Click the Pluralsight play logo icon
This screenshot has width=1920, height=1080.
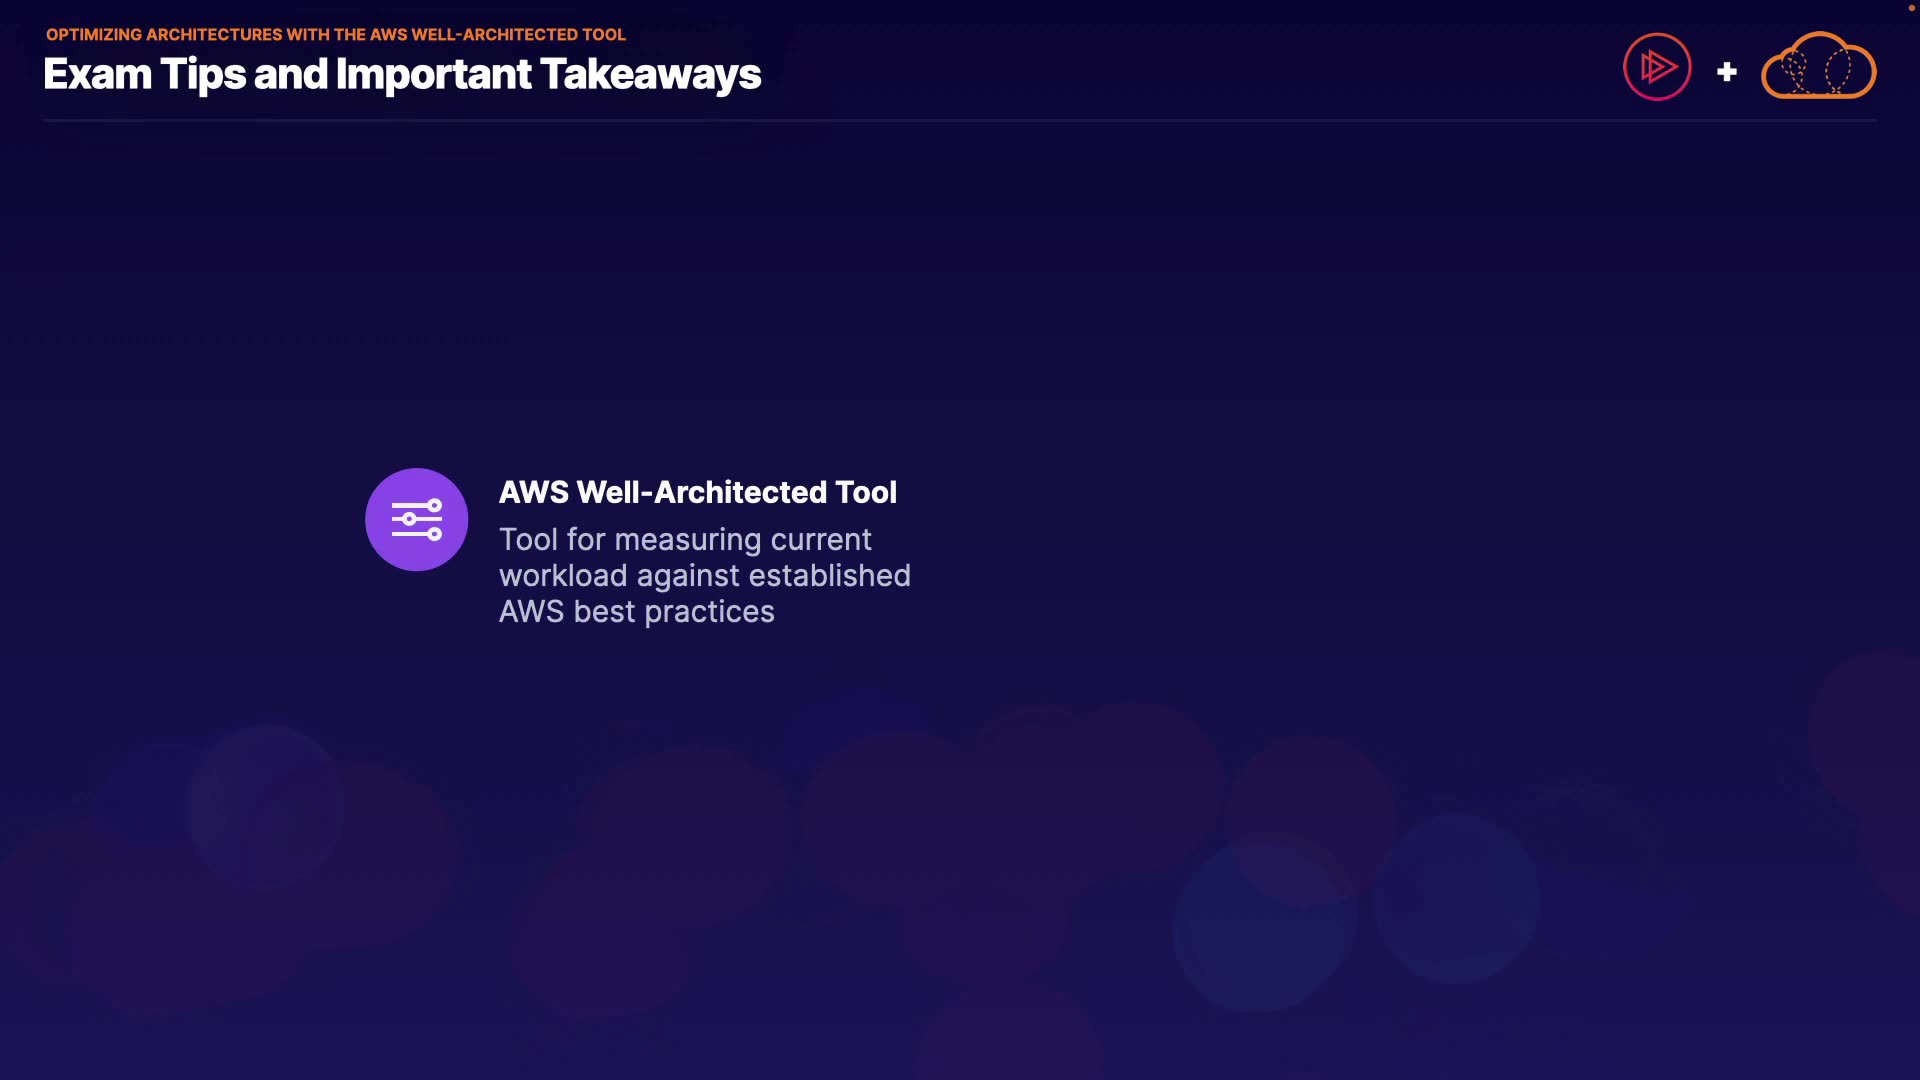tap(1657, 67)
